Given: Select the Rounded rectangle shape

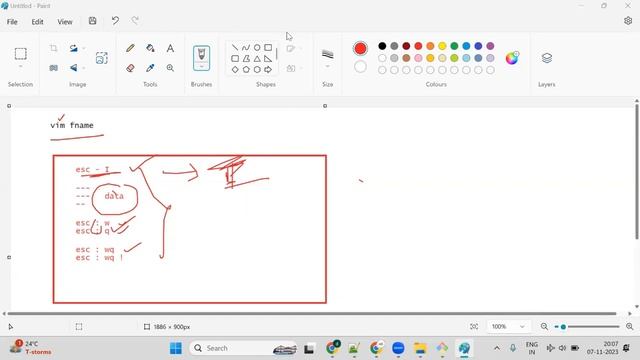Looking at the screenshot, I should pos(235,59).
